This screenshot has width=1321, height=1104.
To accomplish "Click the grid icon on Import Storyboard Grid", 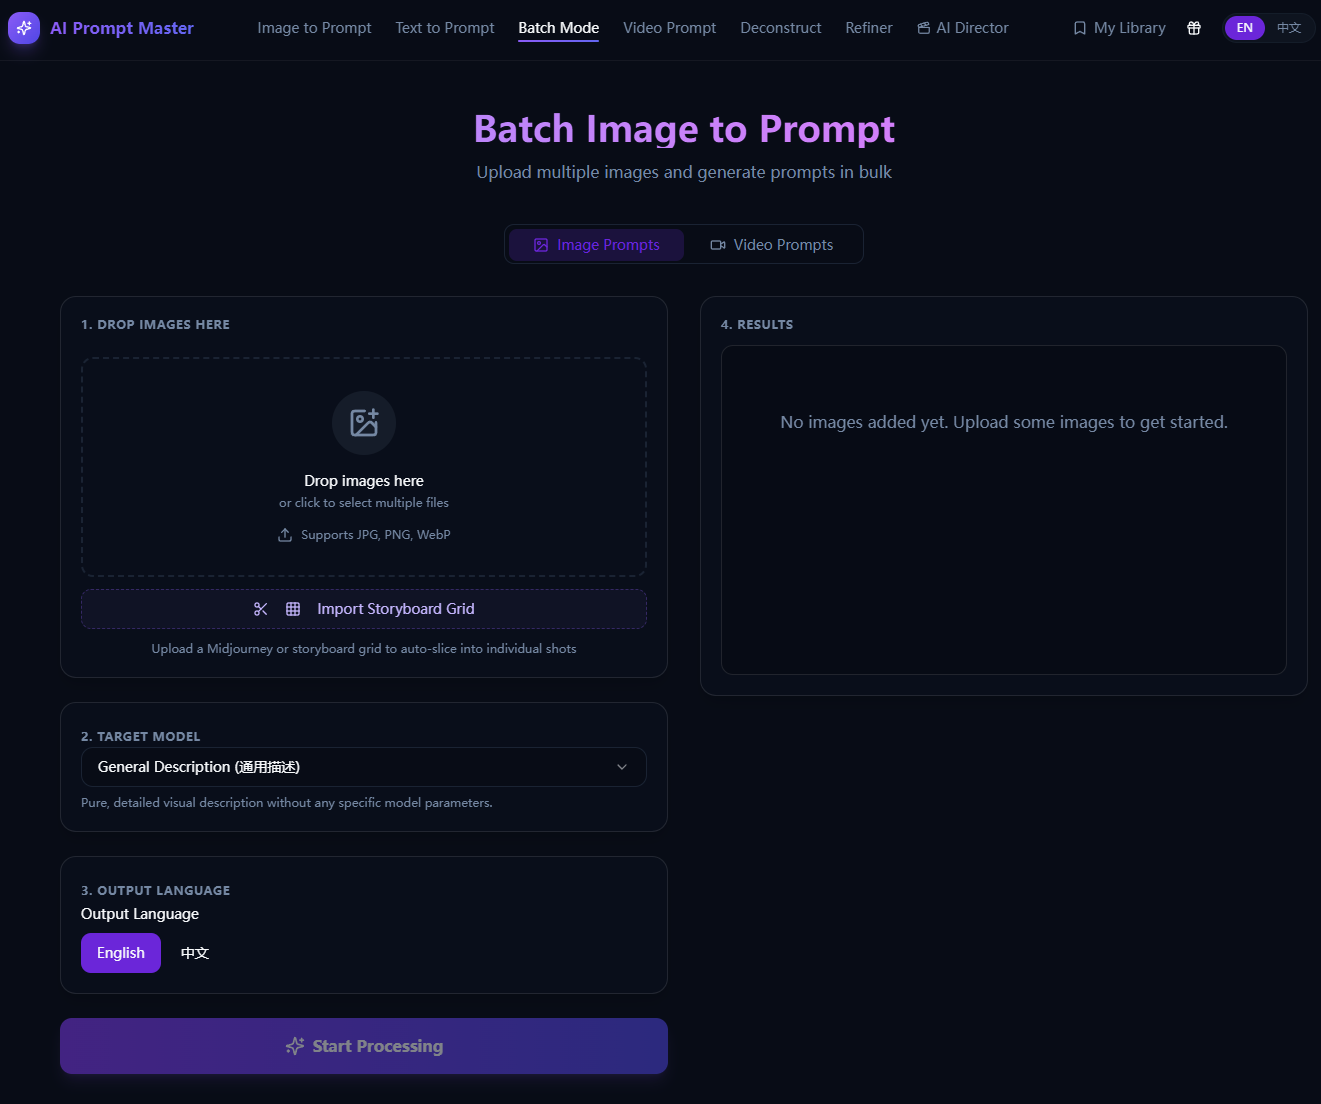I will pos(293,608).
